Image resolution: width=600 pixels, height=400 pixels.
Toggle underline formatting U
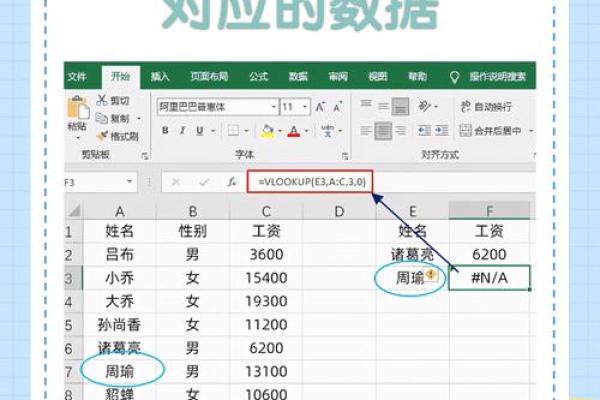coord(200,131)
